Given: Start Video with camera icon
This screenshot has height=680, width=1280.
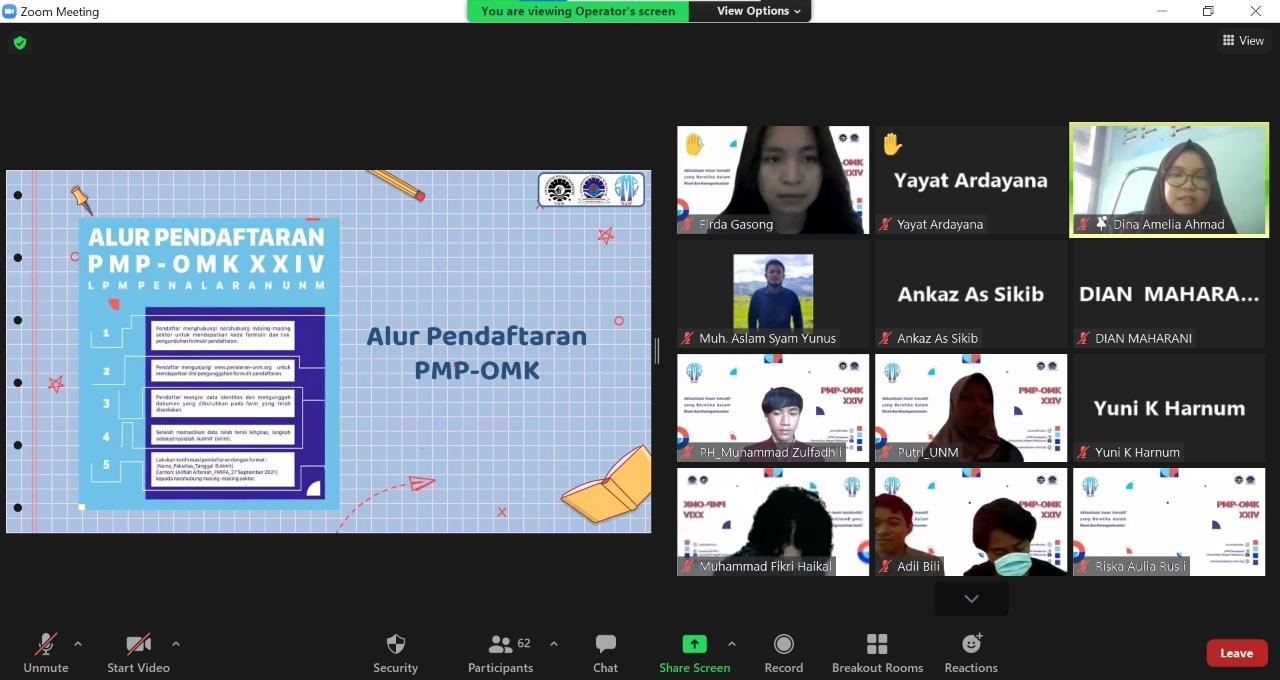Looking at the screenshot, I should 138,653.
